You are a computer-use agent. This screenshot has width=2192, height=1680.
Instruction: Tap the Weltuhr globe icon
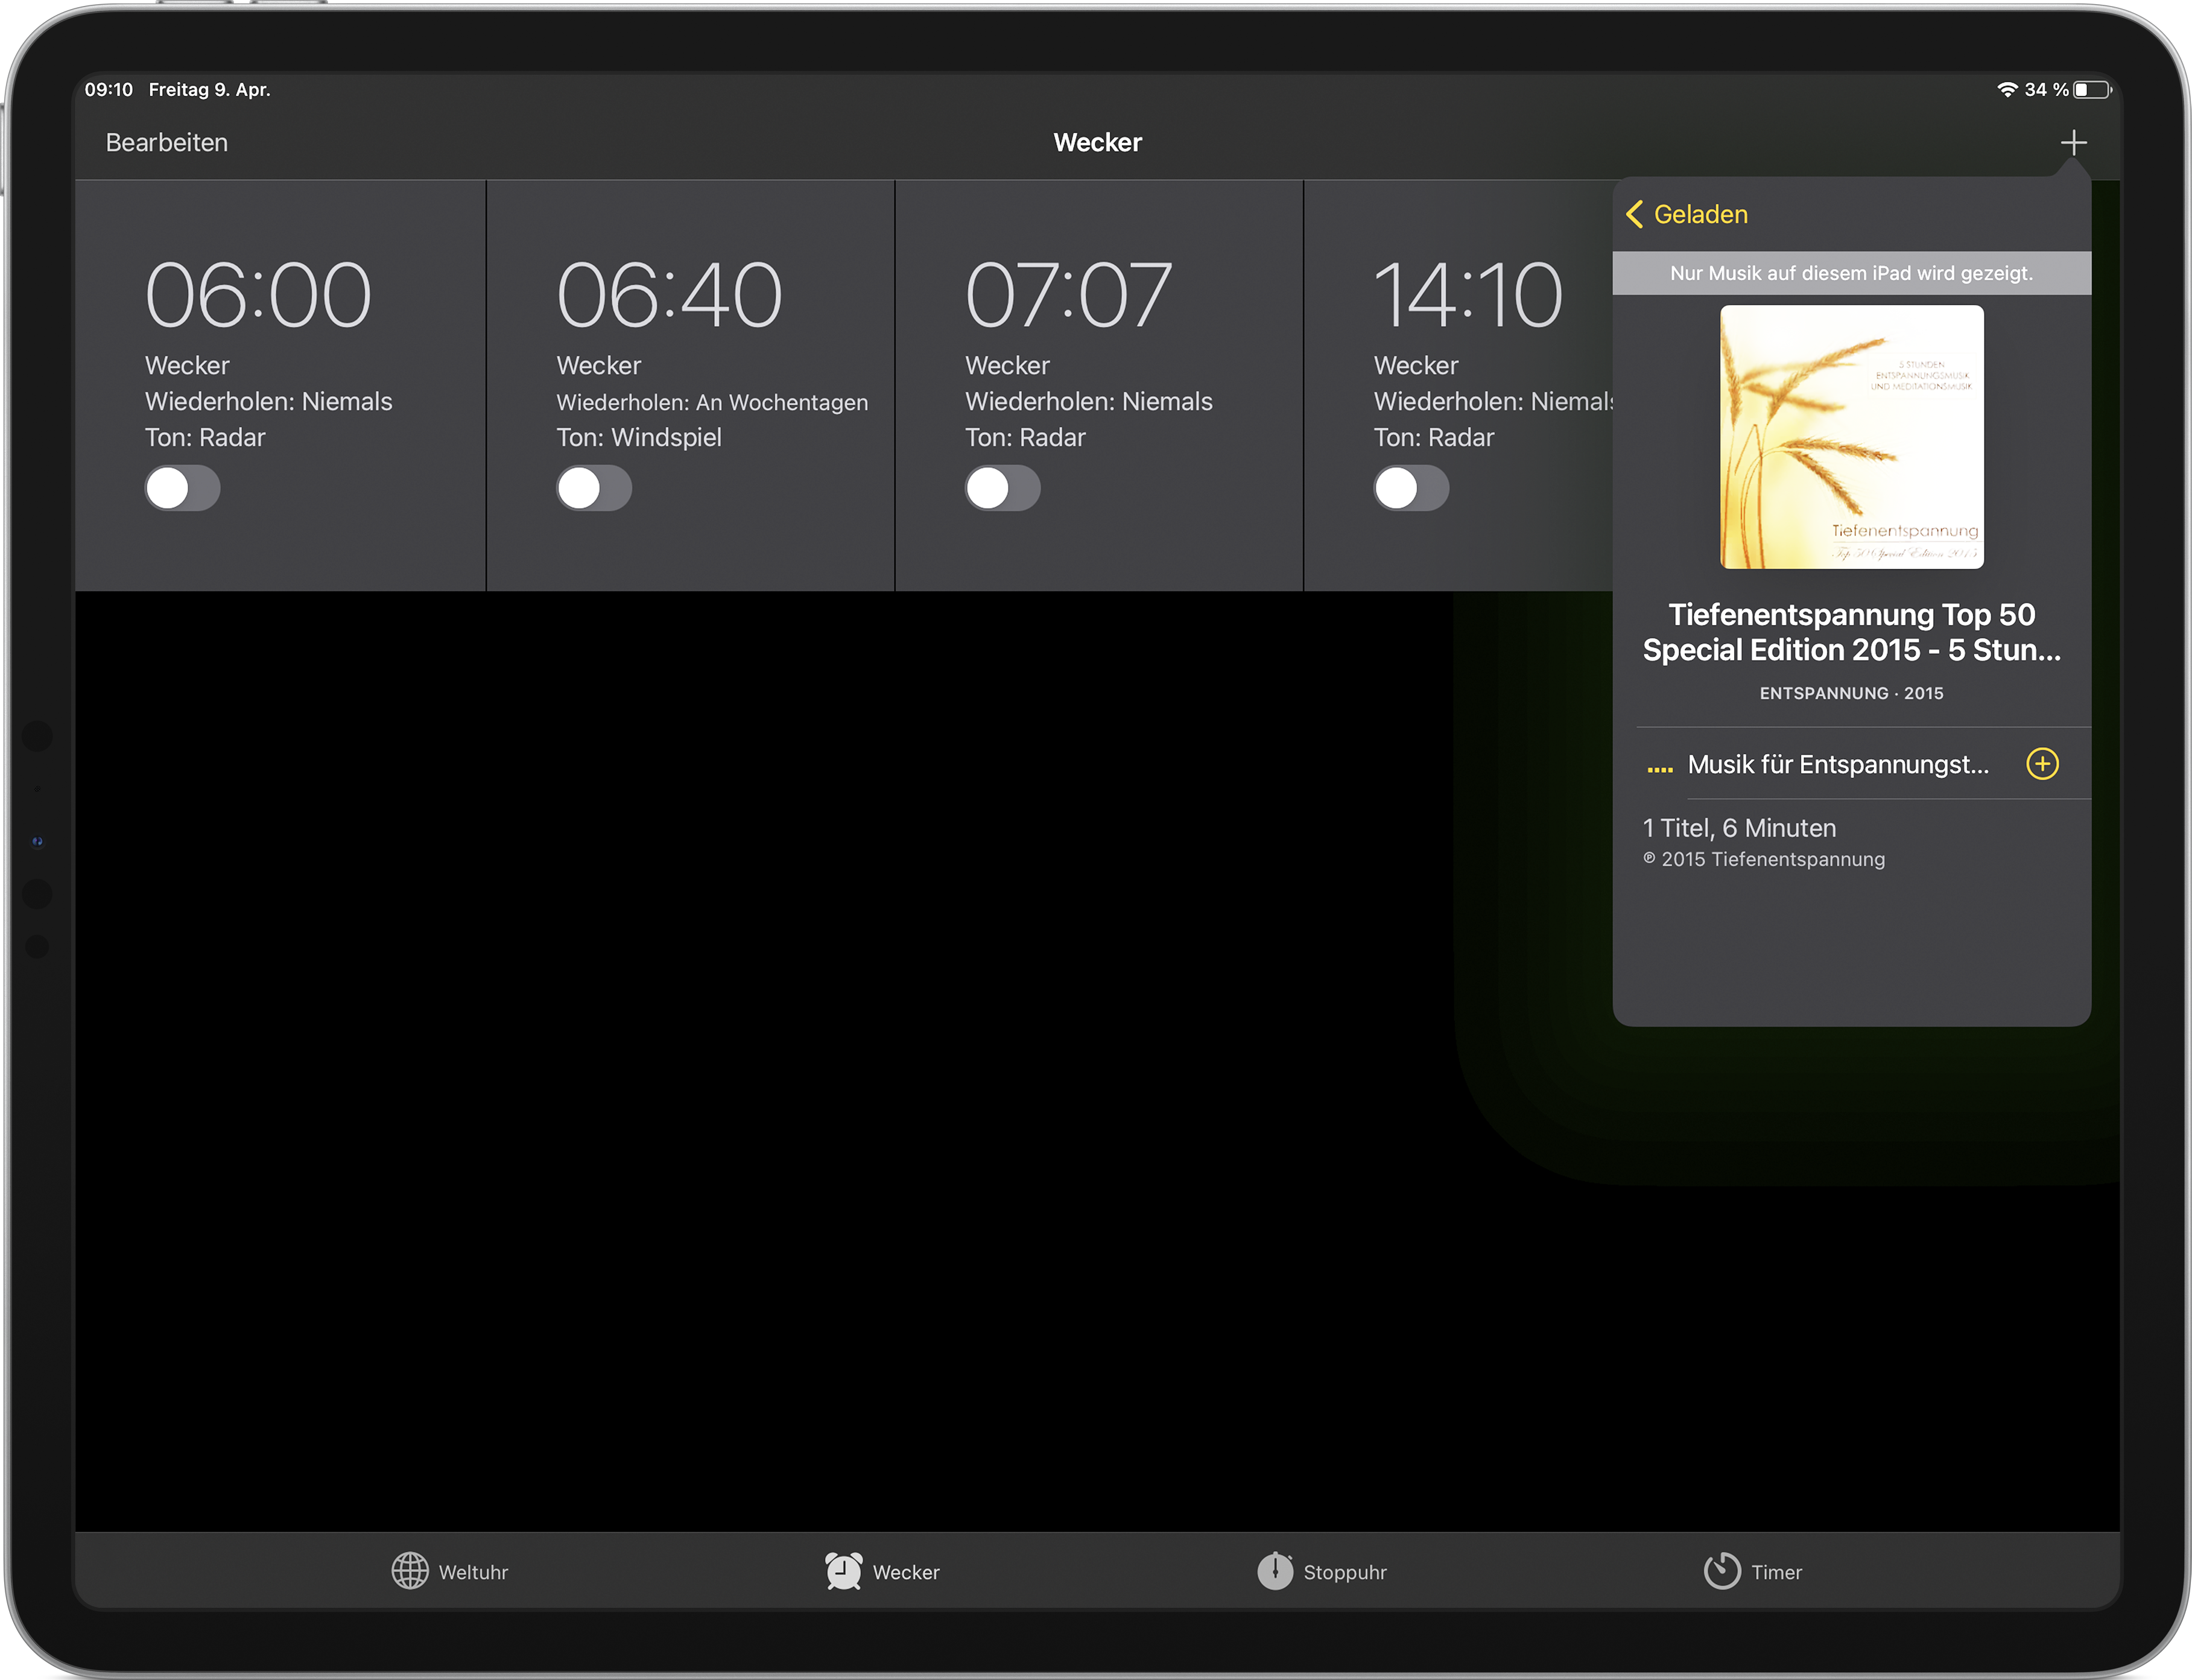(410, 1571)
